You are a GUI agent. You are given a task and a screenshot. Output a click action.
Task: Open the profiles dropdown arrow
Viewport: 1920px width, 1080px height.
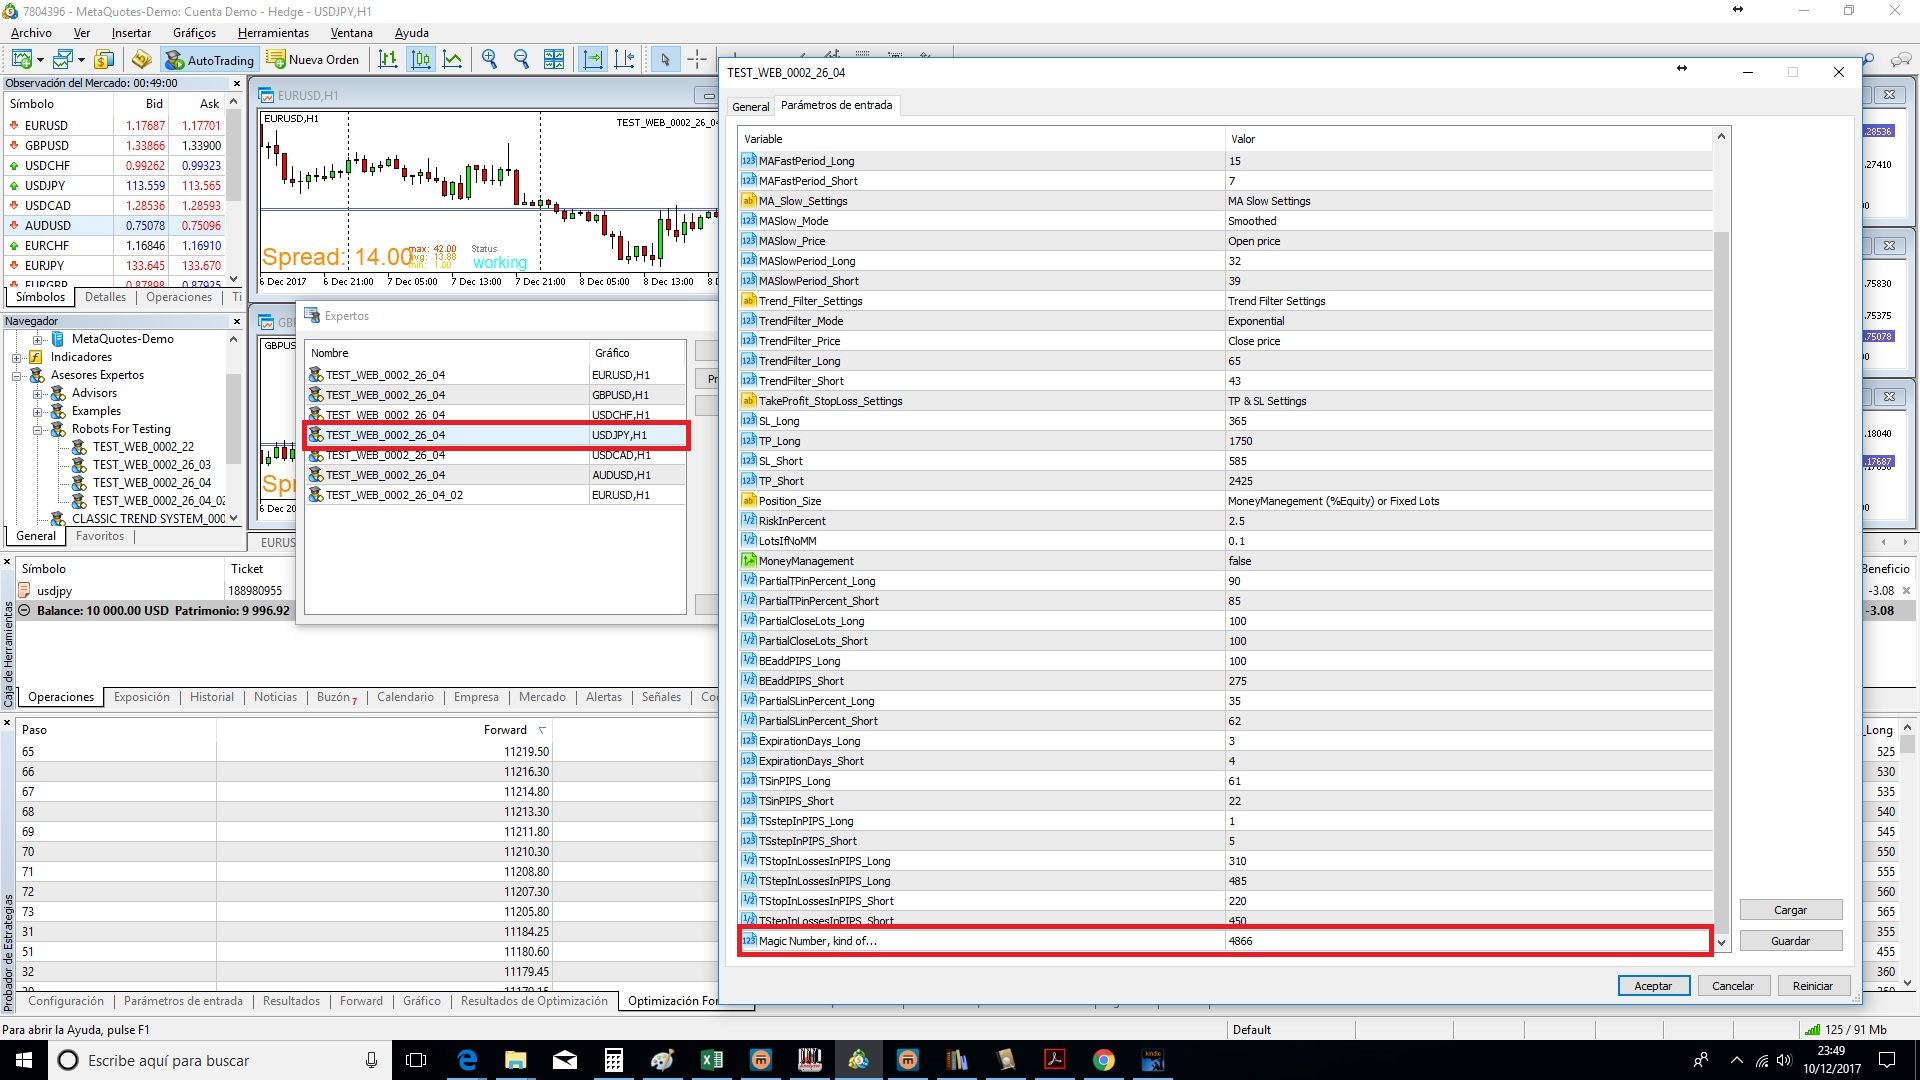tap(81, 60)
